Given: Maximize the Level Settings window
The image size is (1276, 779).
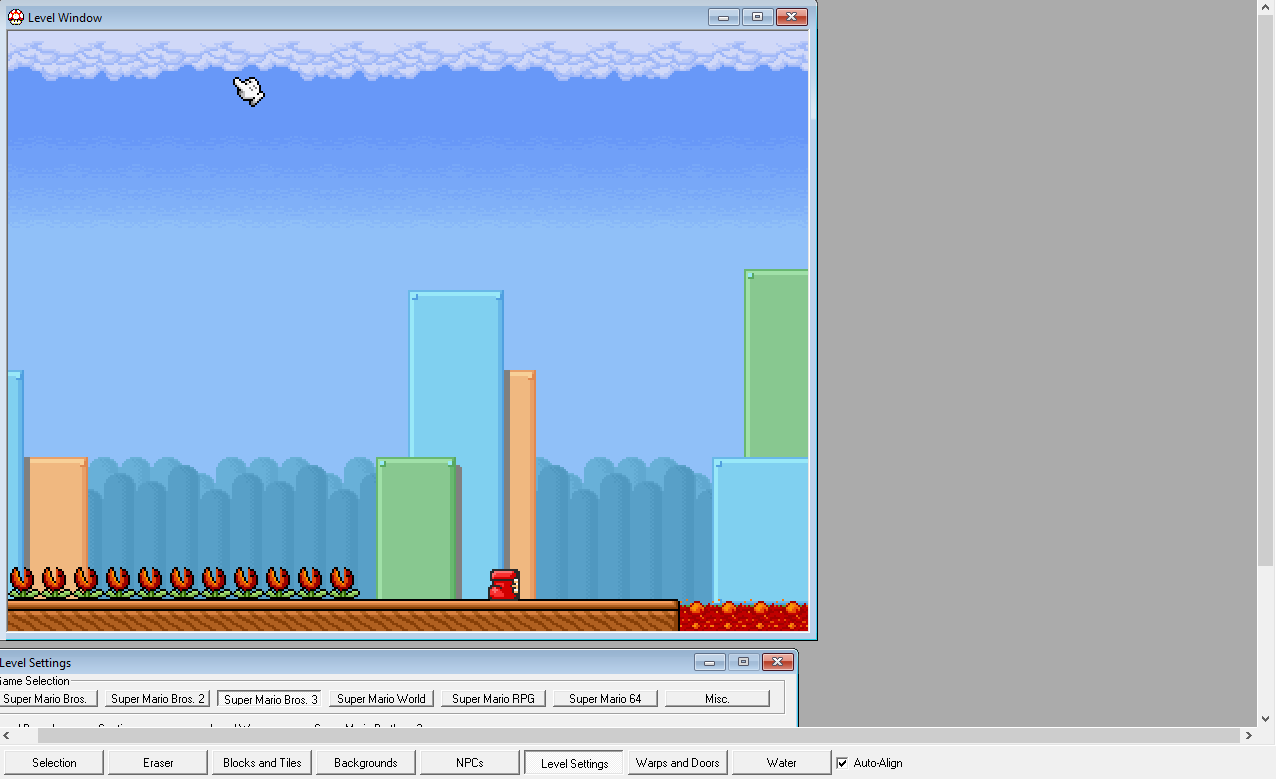Looking at the screenshot, I should point(743,662).
